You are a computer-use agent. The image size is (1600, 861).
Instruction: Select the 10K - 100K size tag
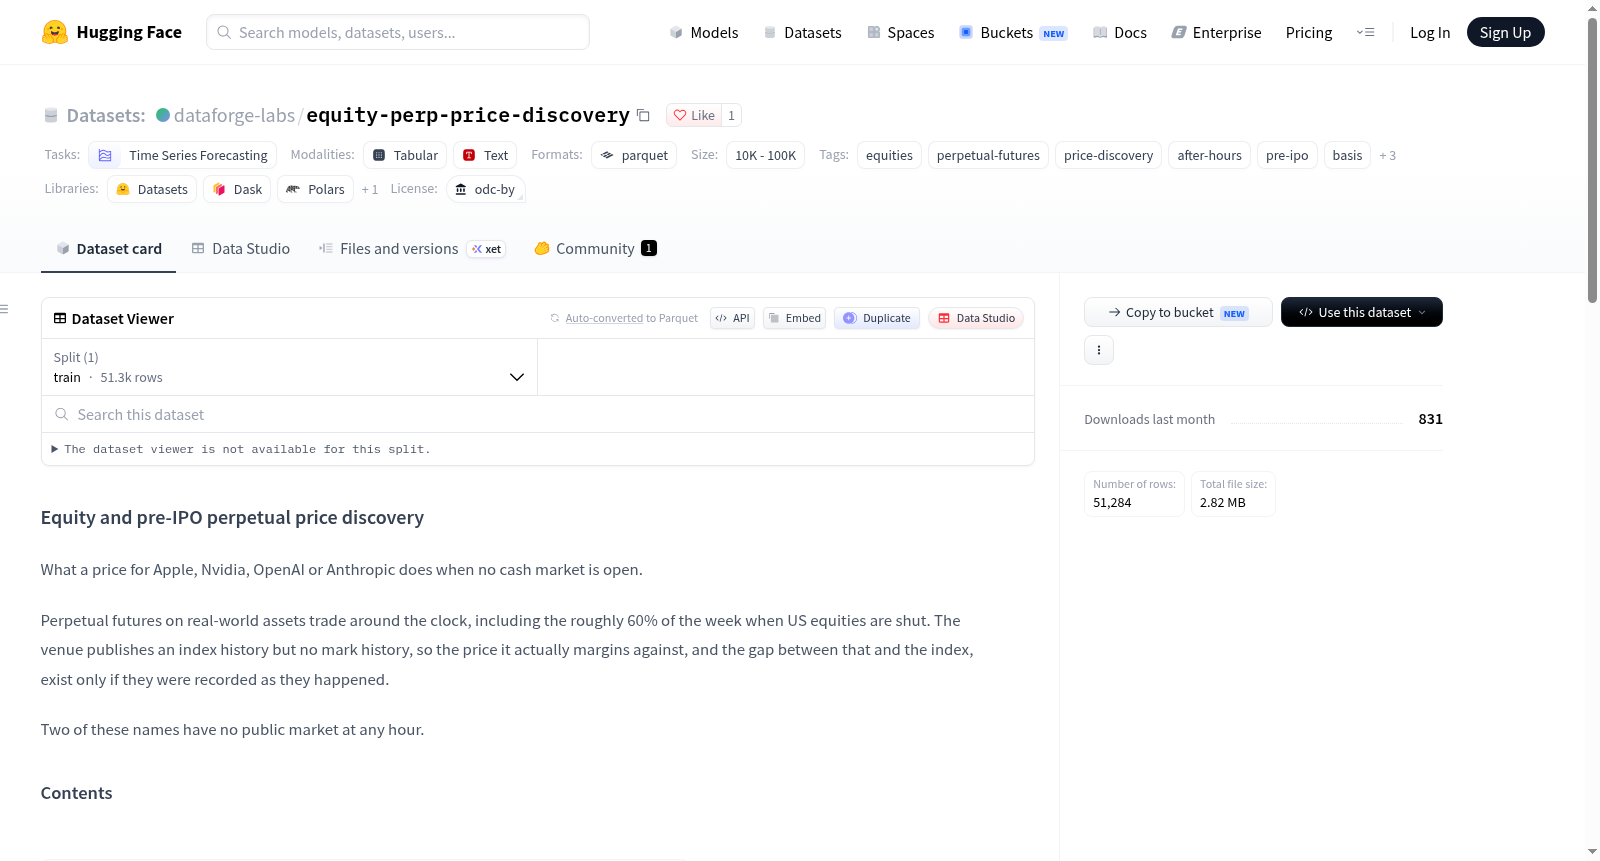[x=766, y=155]
